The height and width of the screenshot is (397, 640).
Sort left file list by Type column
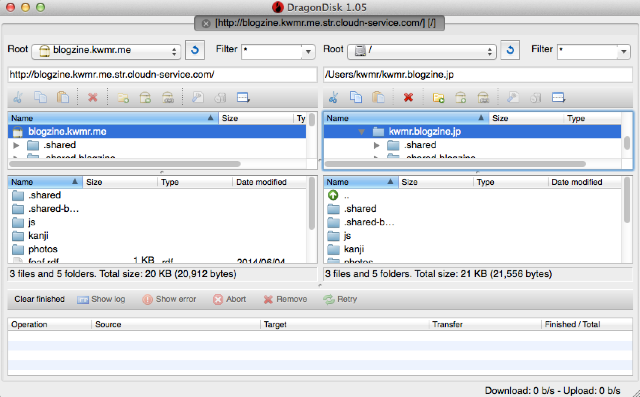[195, 182]
